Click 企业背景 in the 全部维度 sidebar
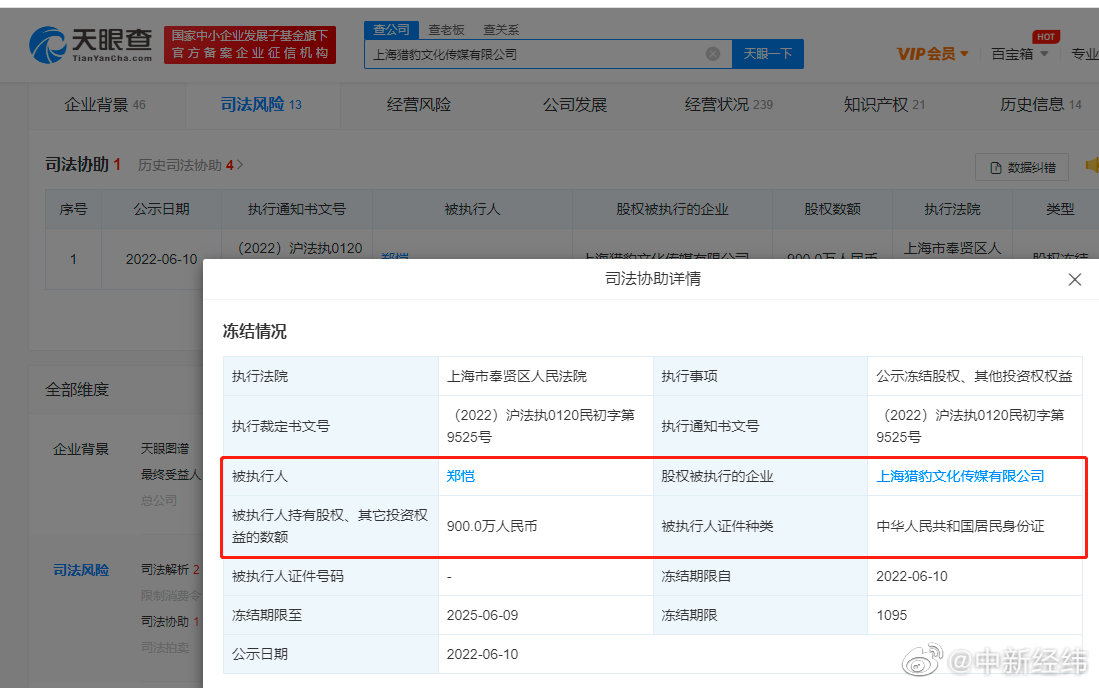This screenshot has height=688, width=1099. click(x=81, y=449)
